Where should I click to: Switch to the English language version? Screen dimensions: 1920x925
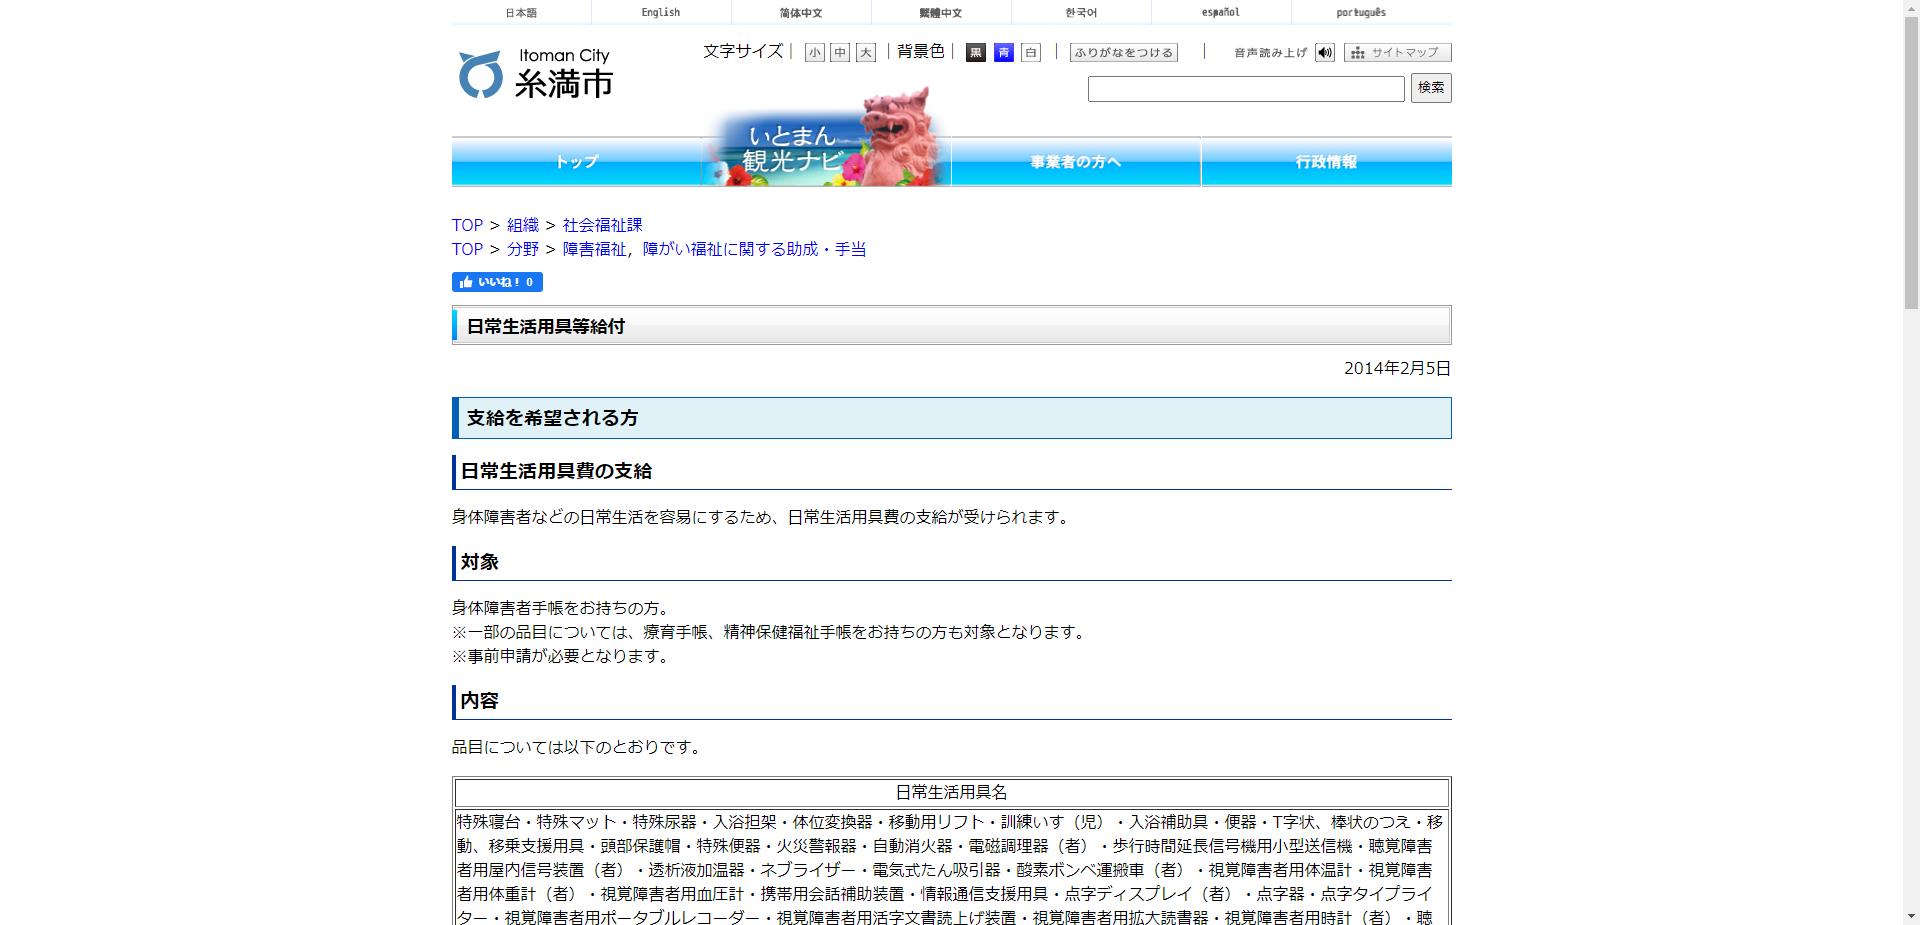tap(659, 12)
